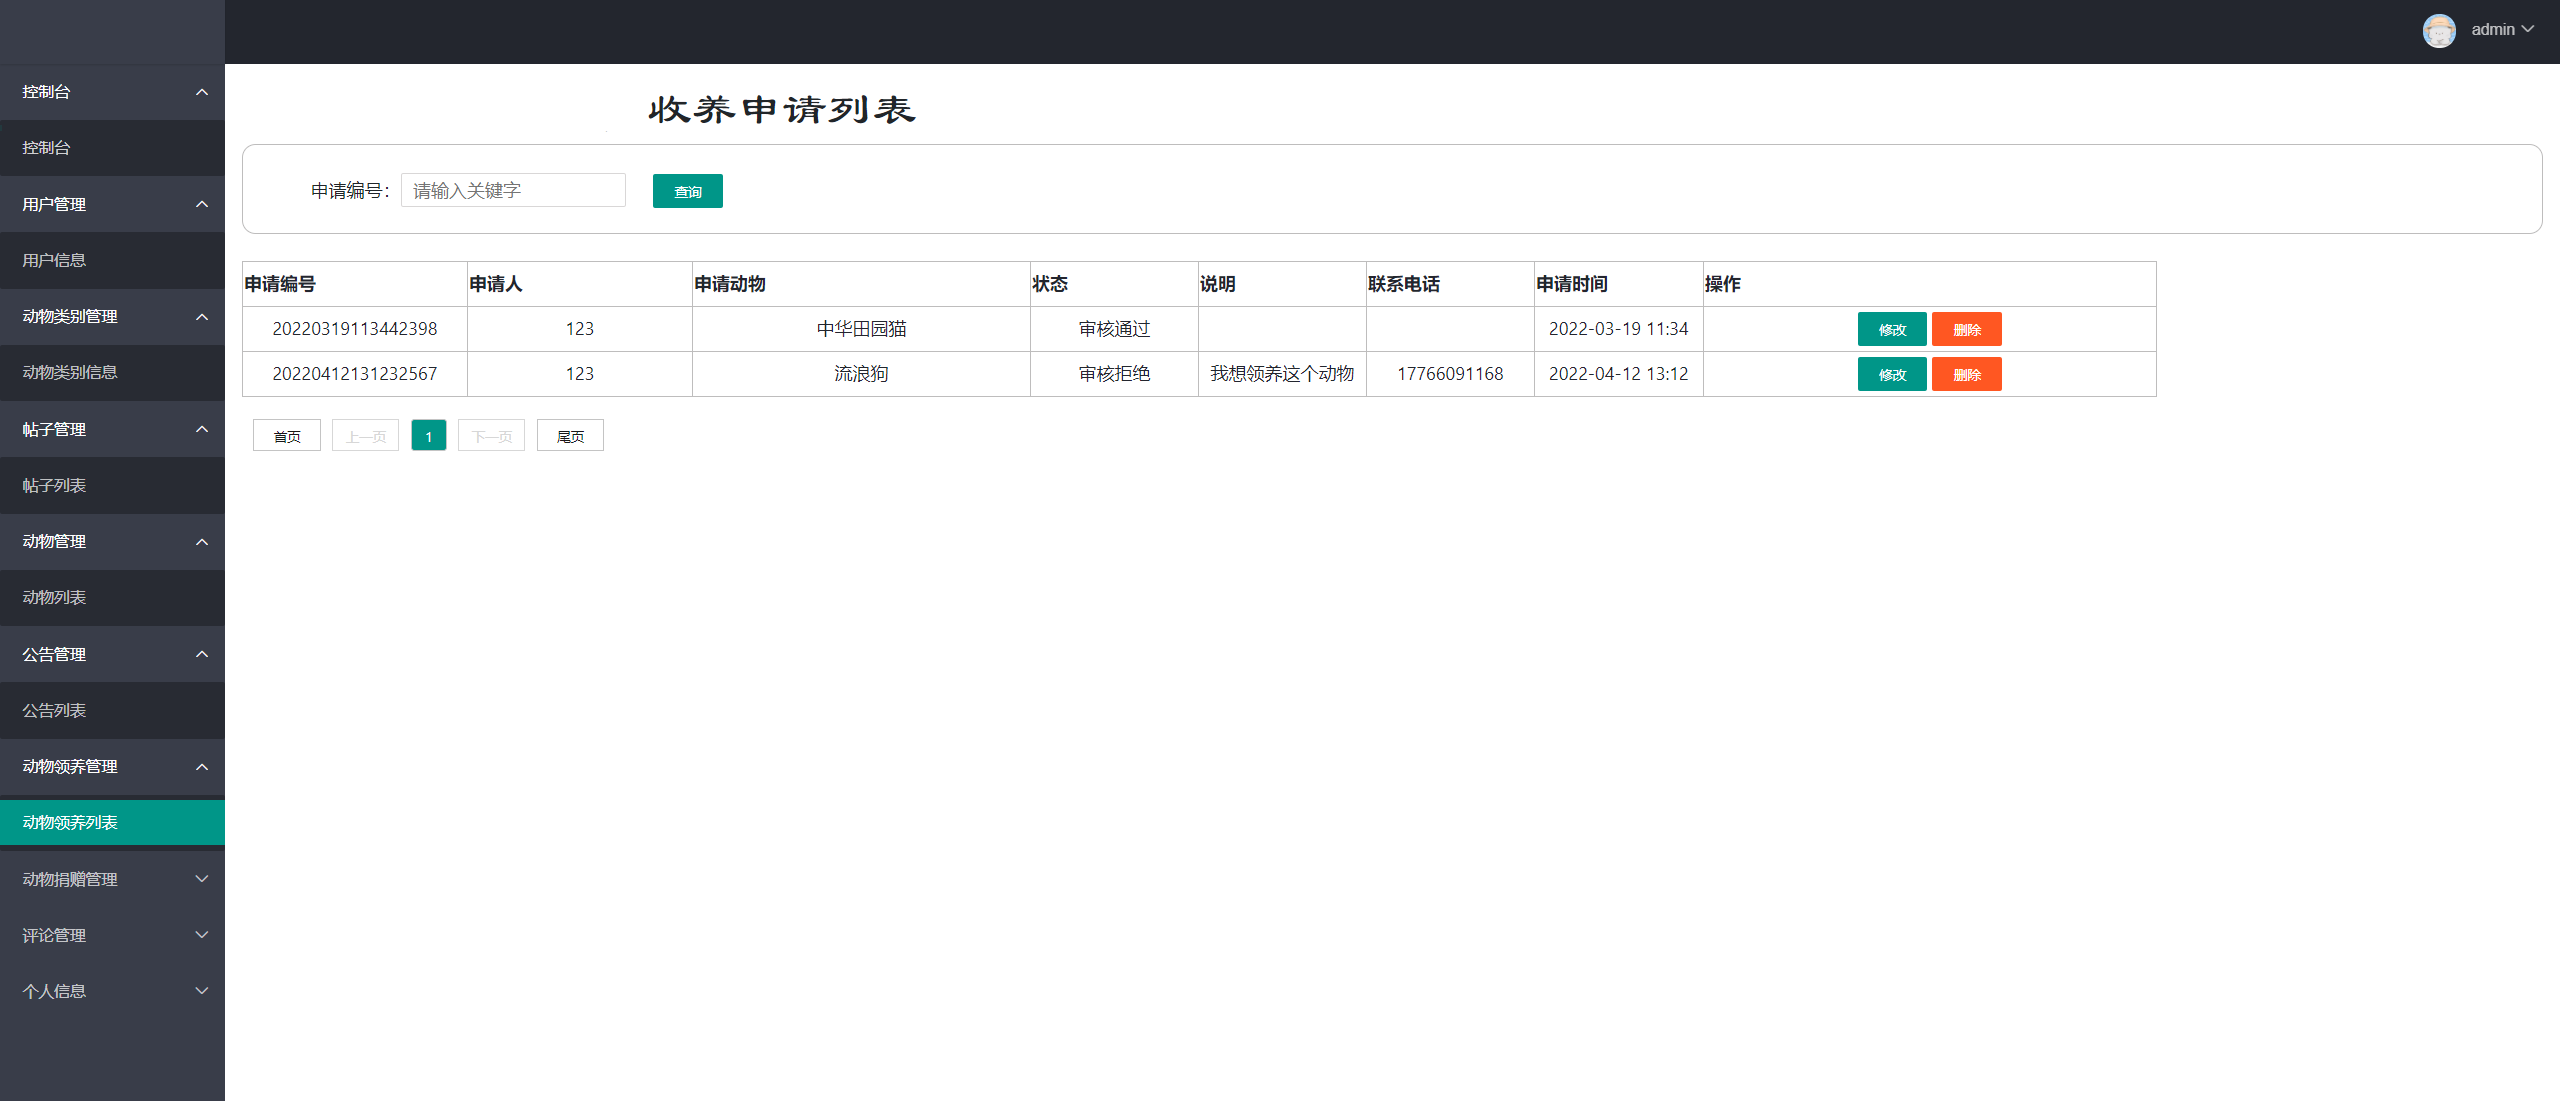Open the admin user dropdown
The height and width of the screenshot is (1101, 2560).
[x=2502, y=30]
